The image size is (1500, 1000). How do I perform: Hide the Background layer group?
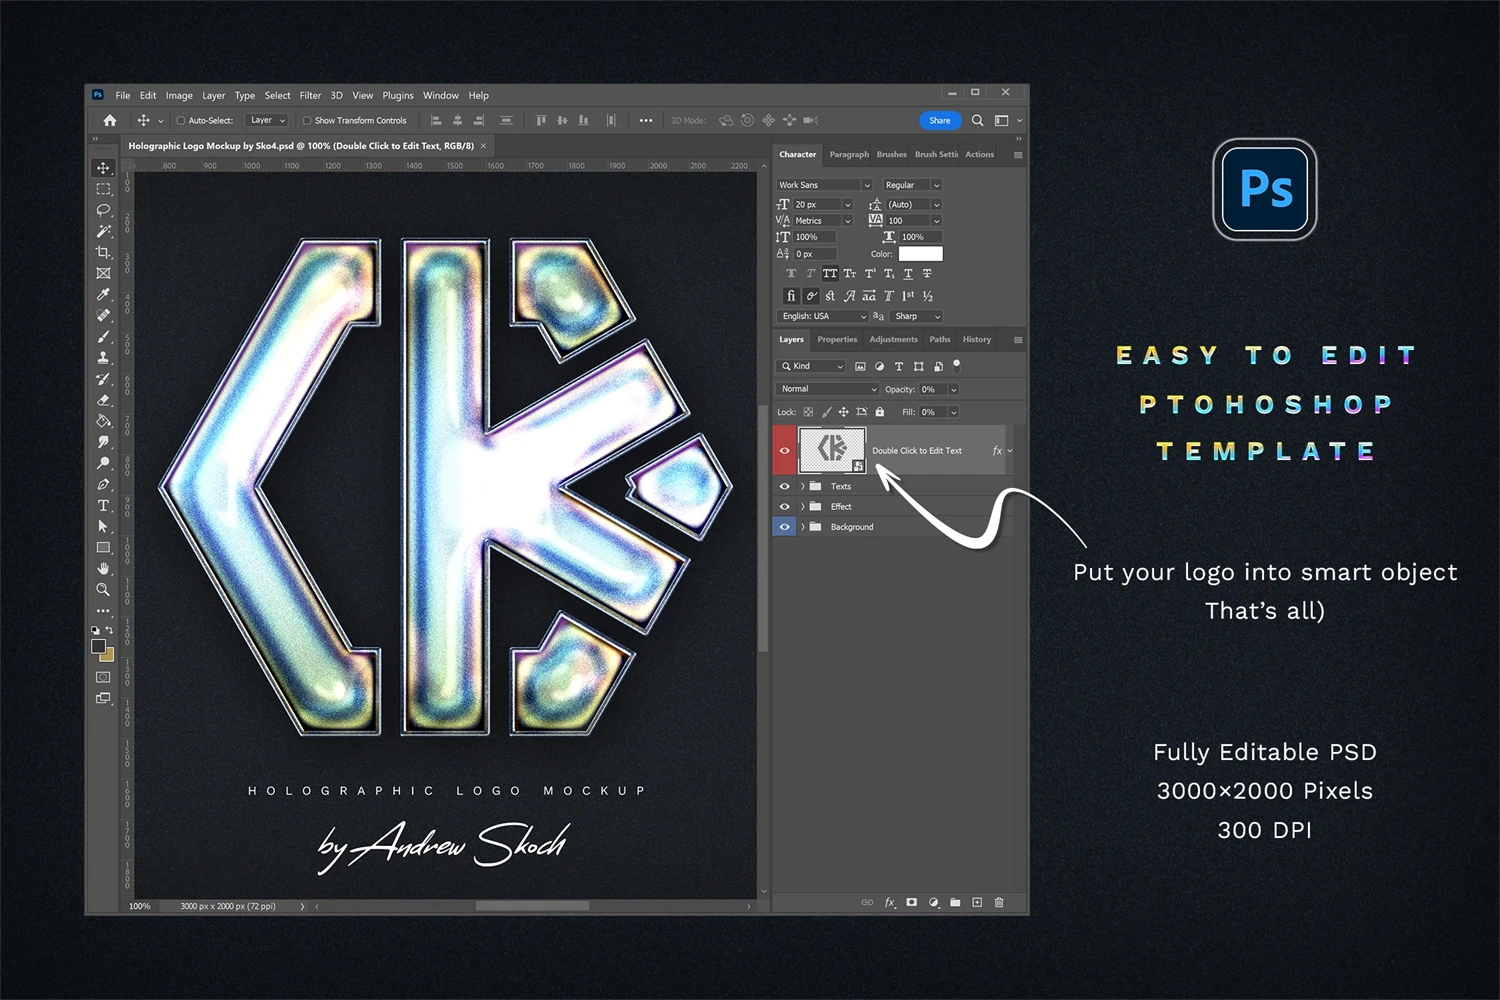point(784,527)
